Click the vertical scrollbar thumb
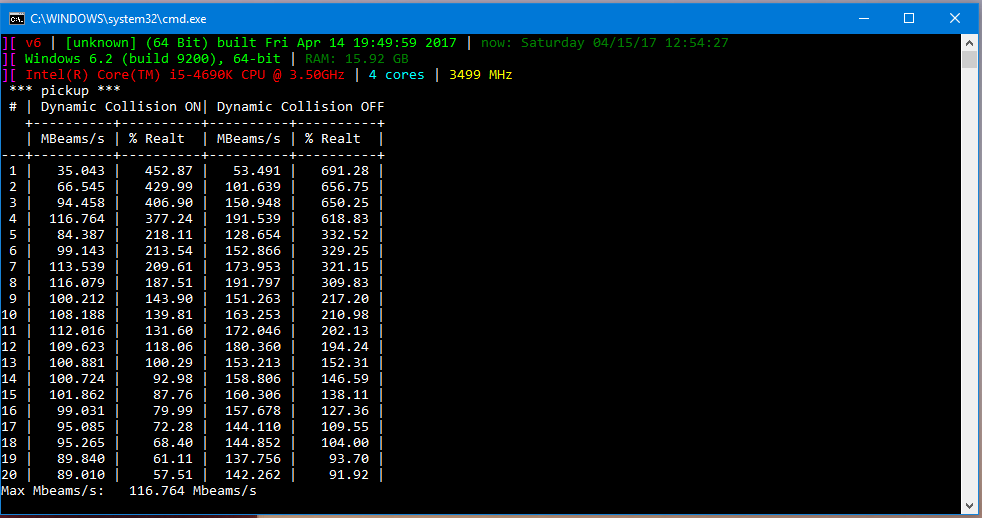This screenshot has height=518, width=982. point(969,60)
